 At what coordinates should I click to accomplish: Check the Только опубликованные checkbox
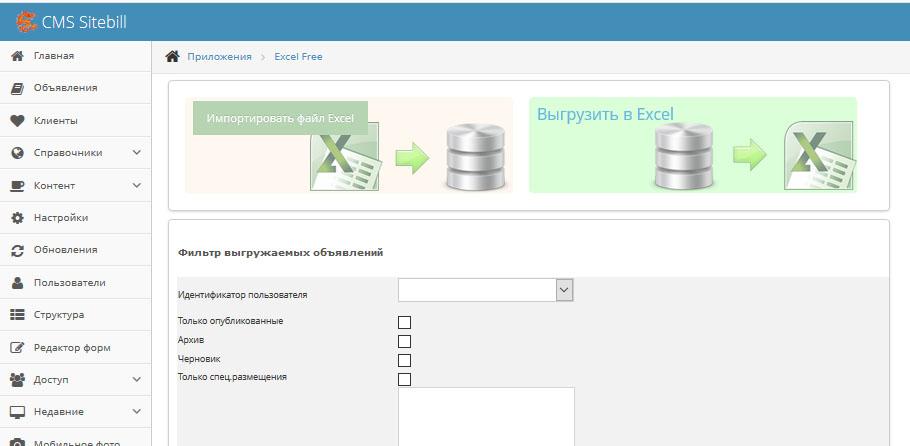click(405, 322)
